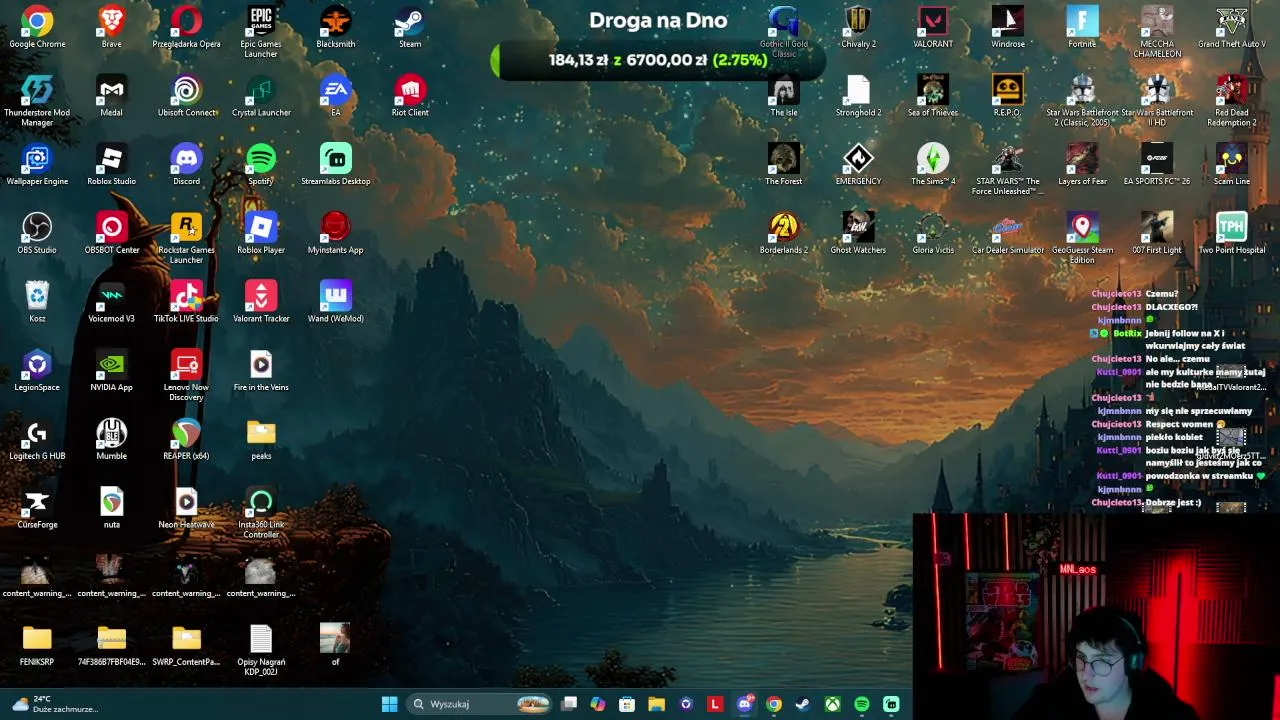The height and width of the screenshot is (720, 1280).
Task: Open File Explorer from the taskbar
Action: (656, 704)
